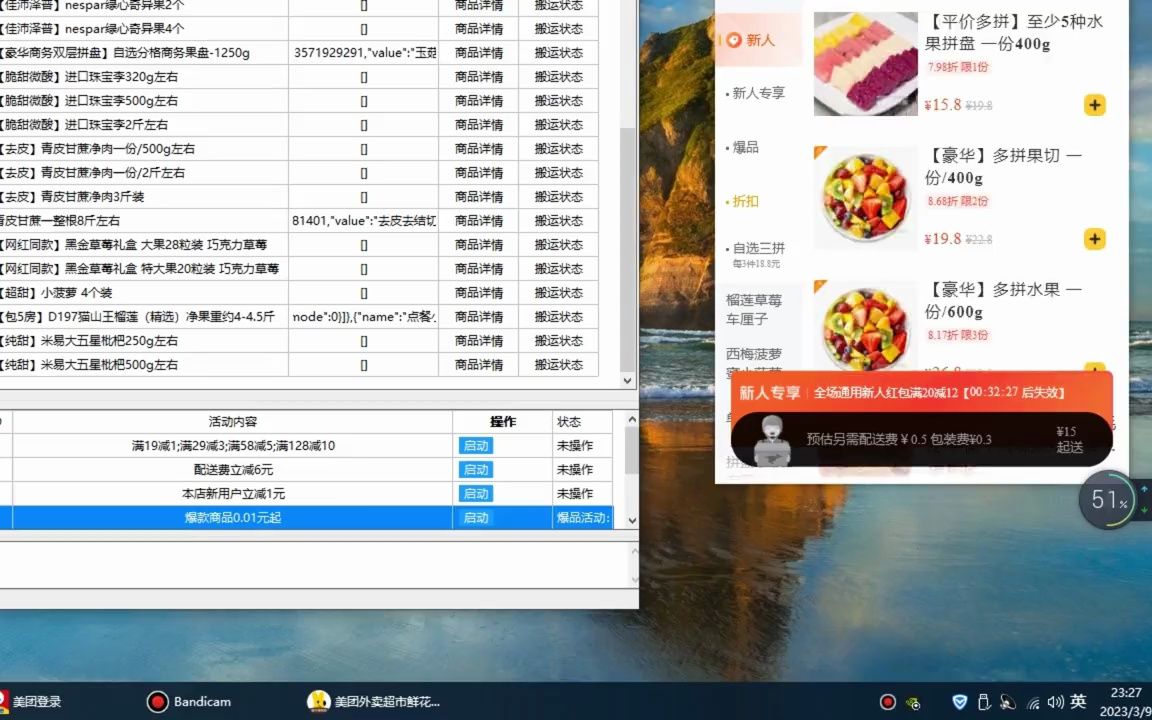Image resolution: width=1152 pixels, height=720 pixels.
Task: Add the 豪华多拼果切 item via its plus icon
Action: (1094, 239)
